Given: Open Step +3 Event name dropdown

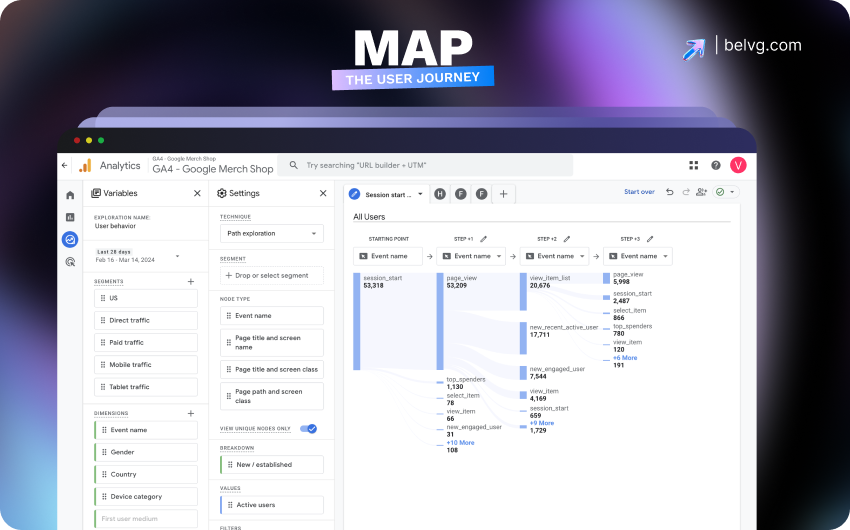Looking at the screenshot, I should click(638, 256).
